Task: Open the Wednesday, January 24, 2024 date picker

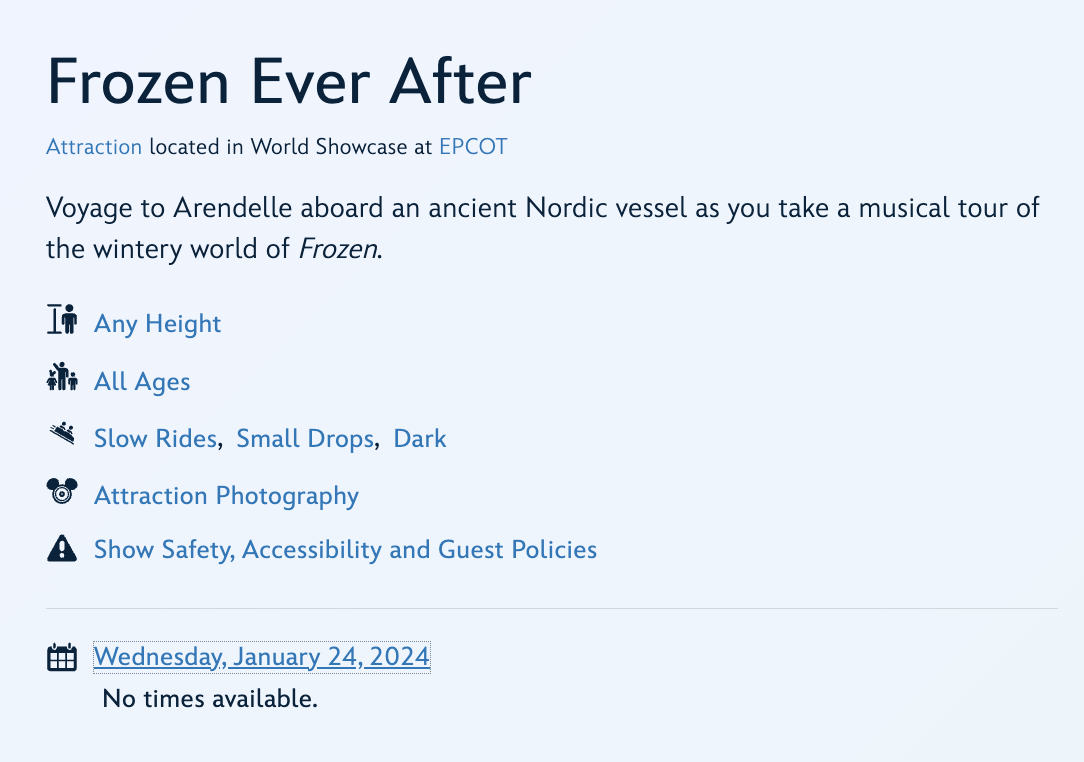Action: 262,657
